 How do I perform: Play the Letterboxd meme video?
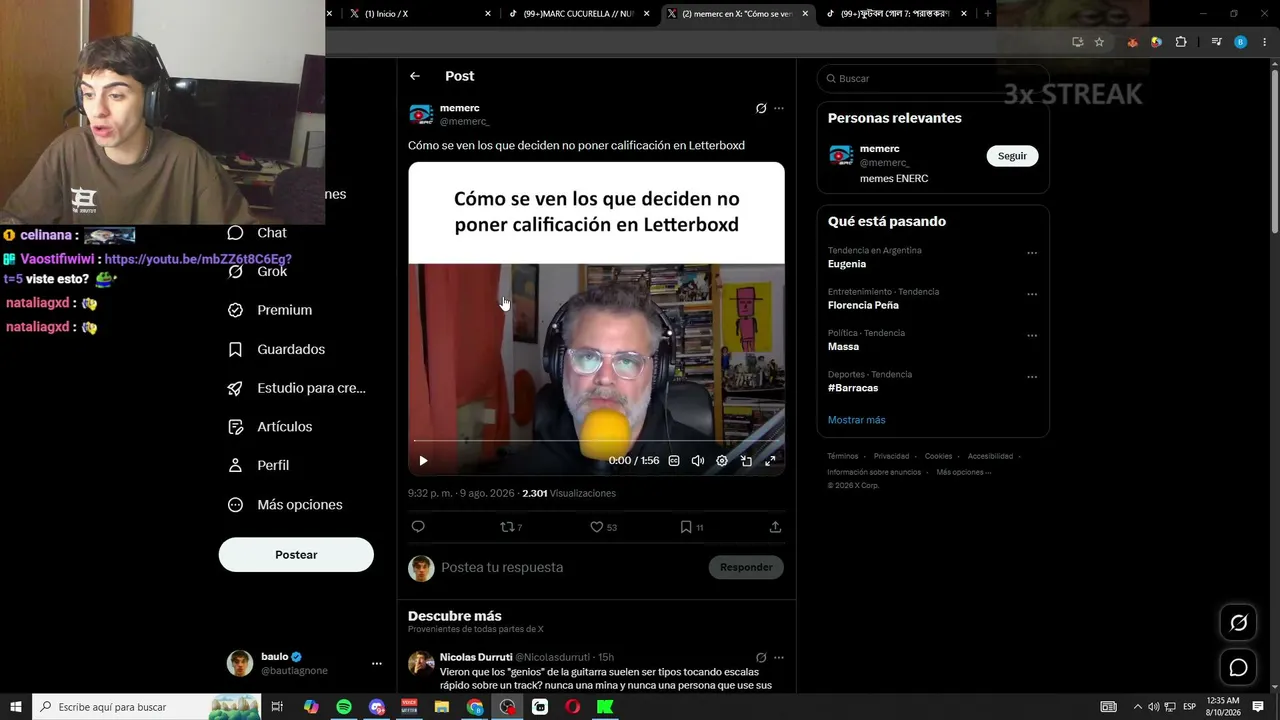point(423,461)
